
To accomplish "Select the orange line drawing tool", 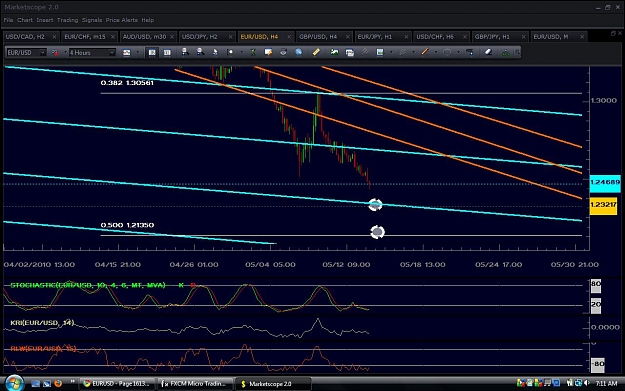I will coord(425,52).
